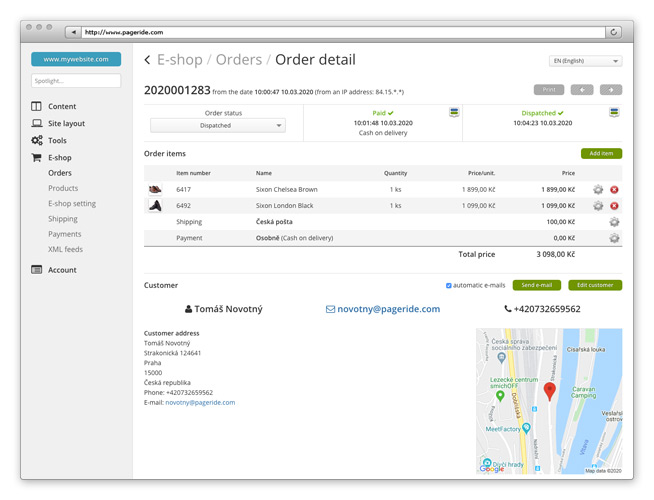Click the red map pin marker

pyautogui.click(x=549, y=391)
